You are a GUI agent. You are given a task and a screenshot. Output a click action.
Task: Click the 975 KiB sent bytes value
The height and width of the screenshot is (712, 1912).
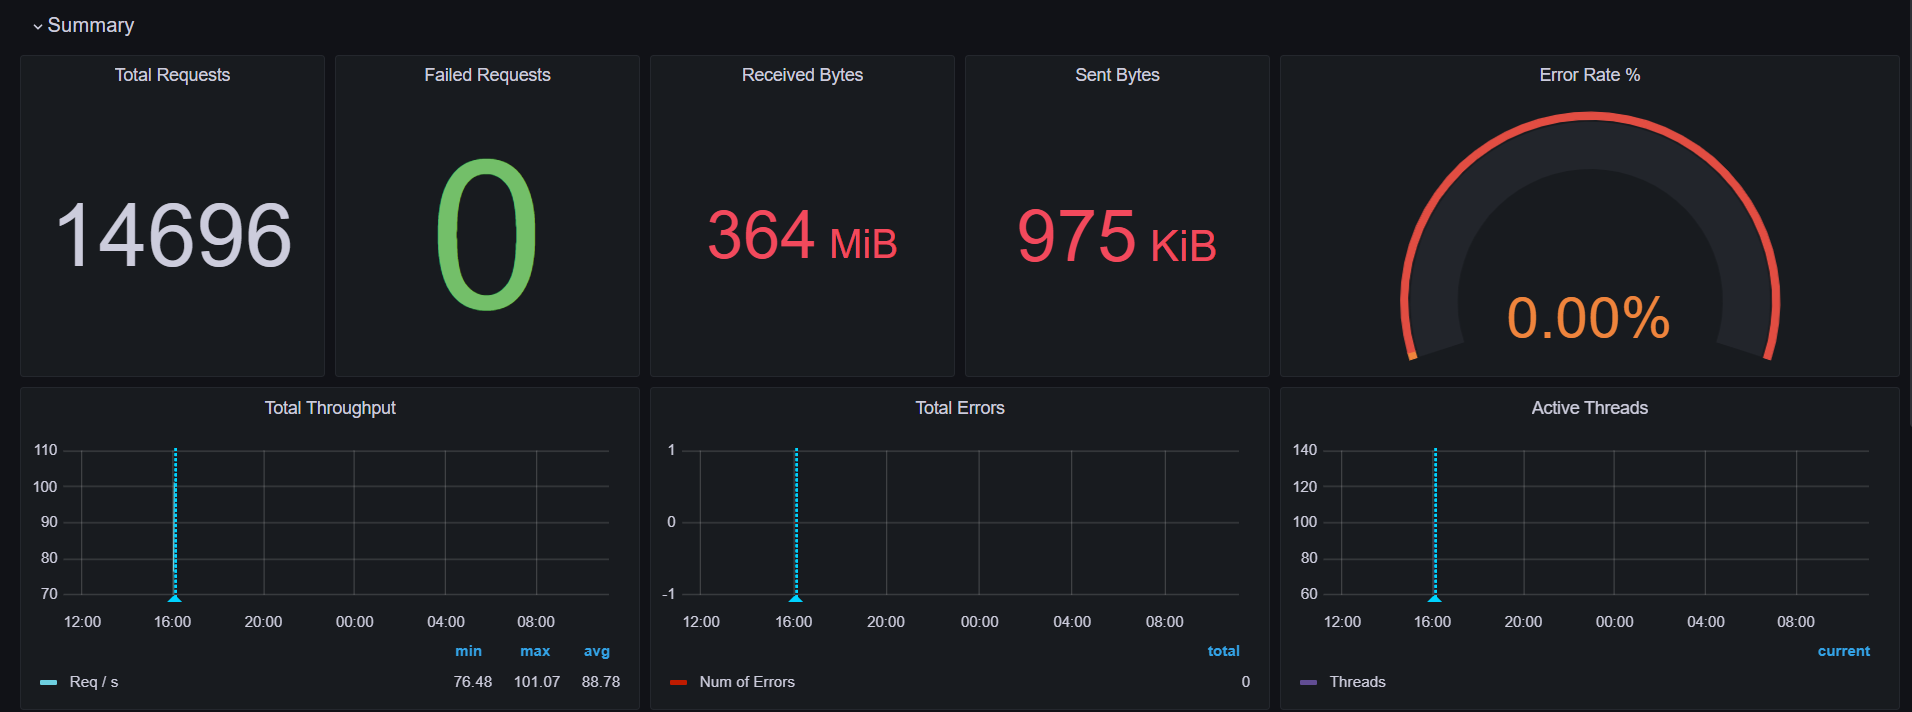[x=1117, y=236]
